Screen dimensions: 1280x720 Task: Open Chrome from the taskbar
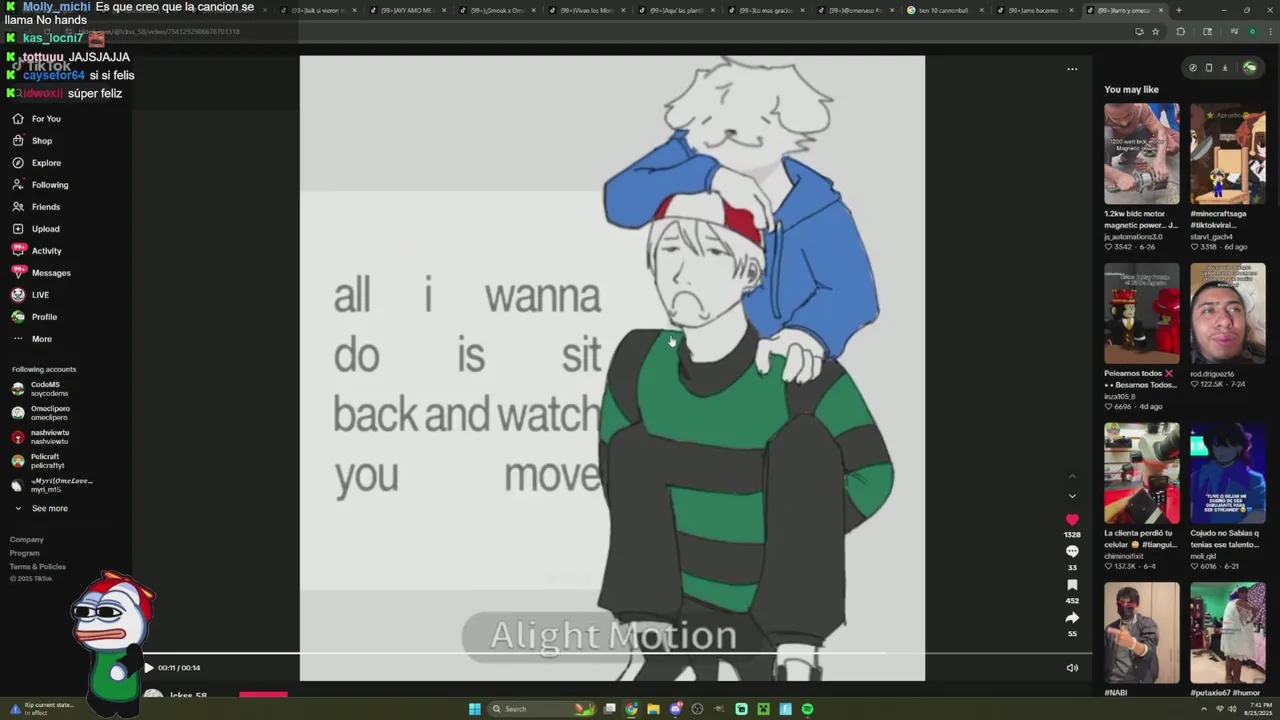[631, 709]
